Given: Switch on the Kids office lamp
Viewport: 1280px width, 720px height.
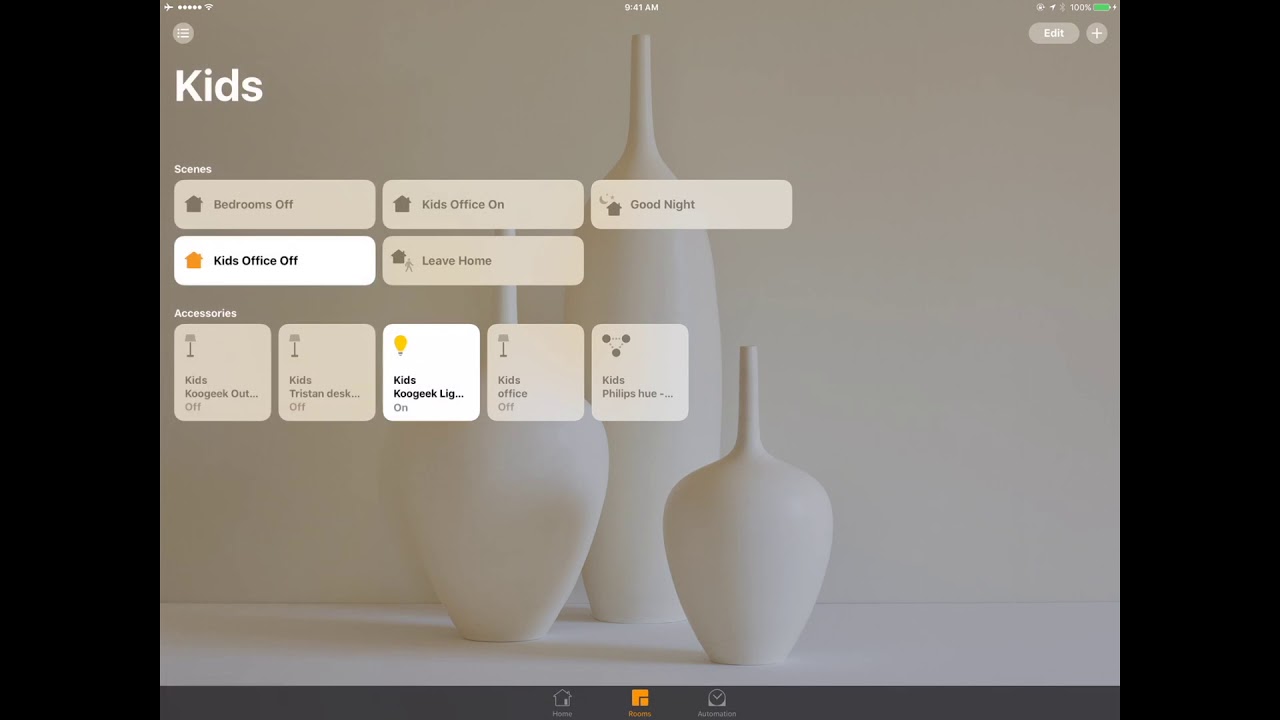Looking at the screenshot, I should (535, 372).
